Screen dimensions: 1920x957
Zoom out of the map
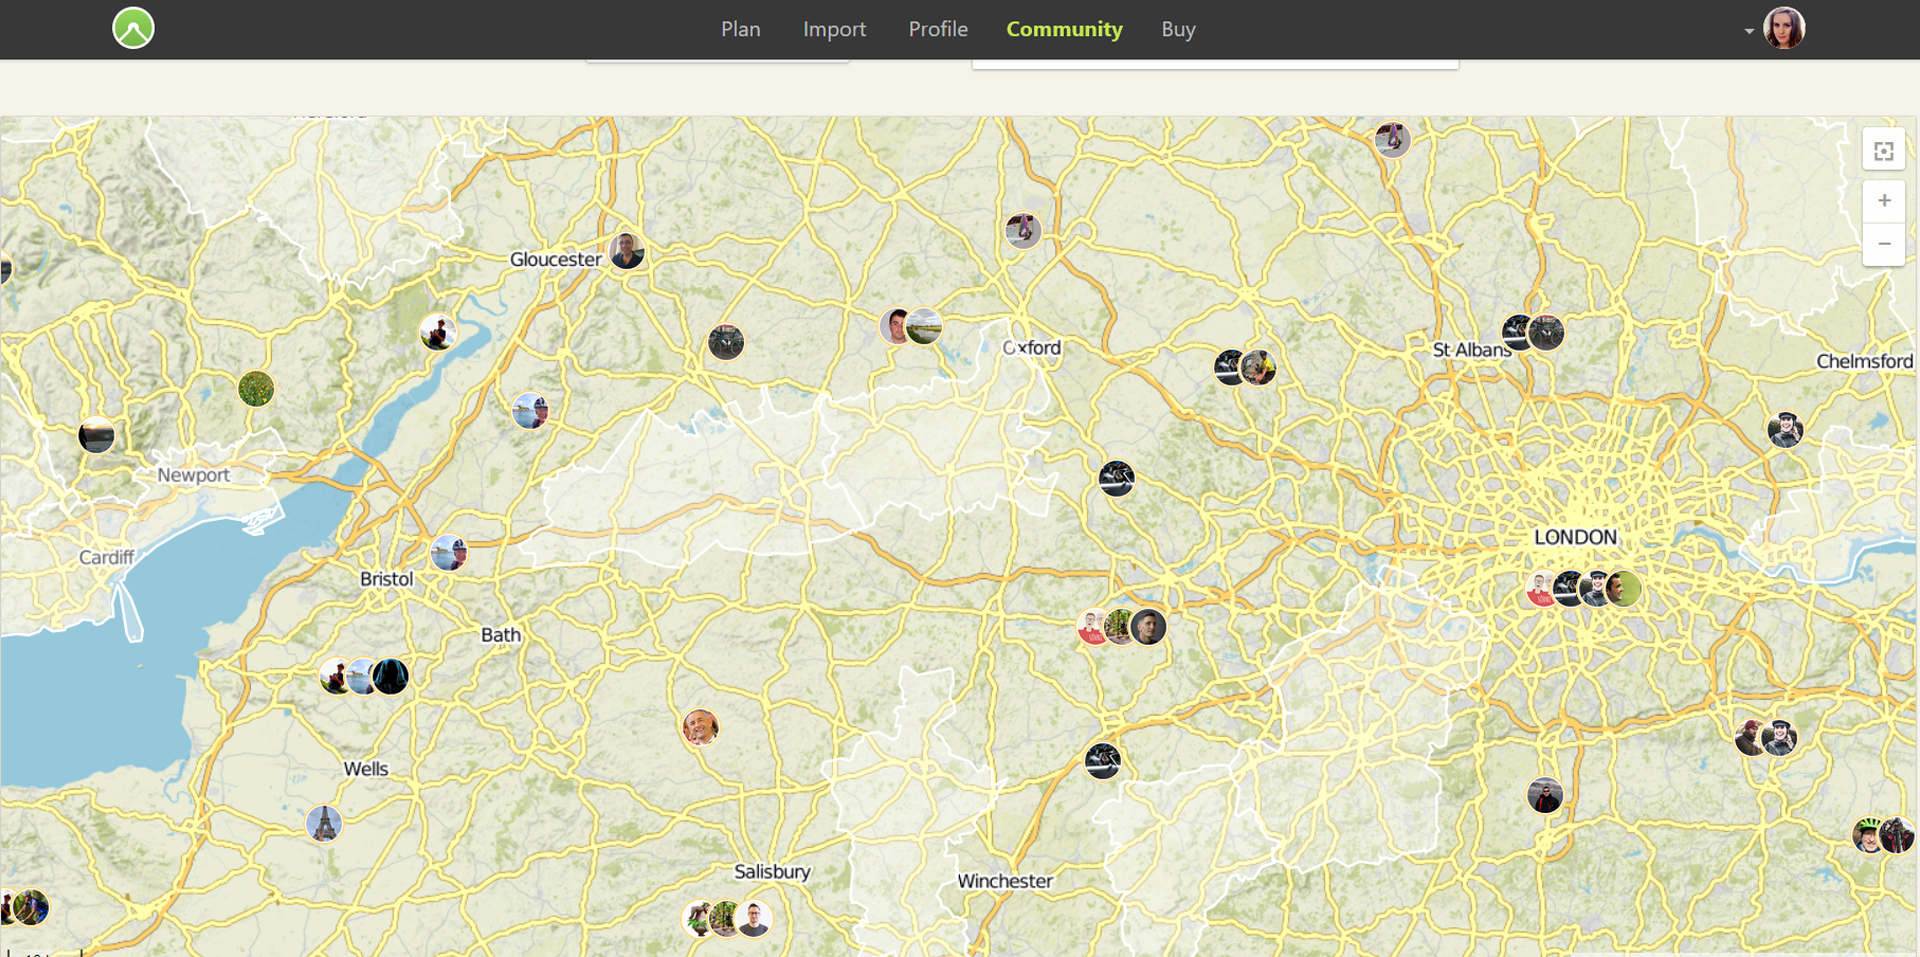[x=1884, y=244]
